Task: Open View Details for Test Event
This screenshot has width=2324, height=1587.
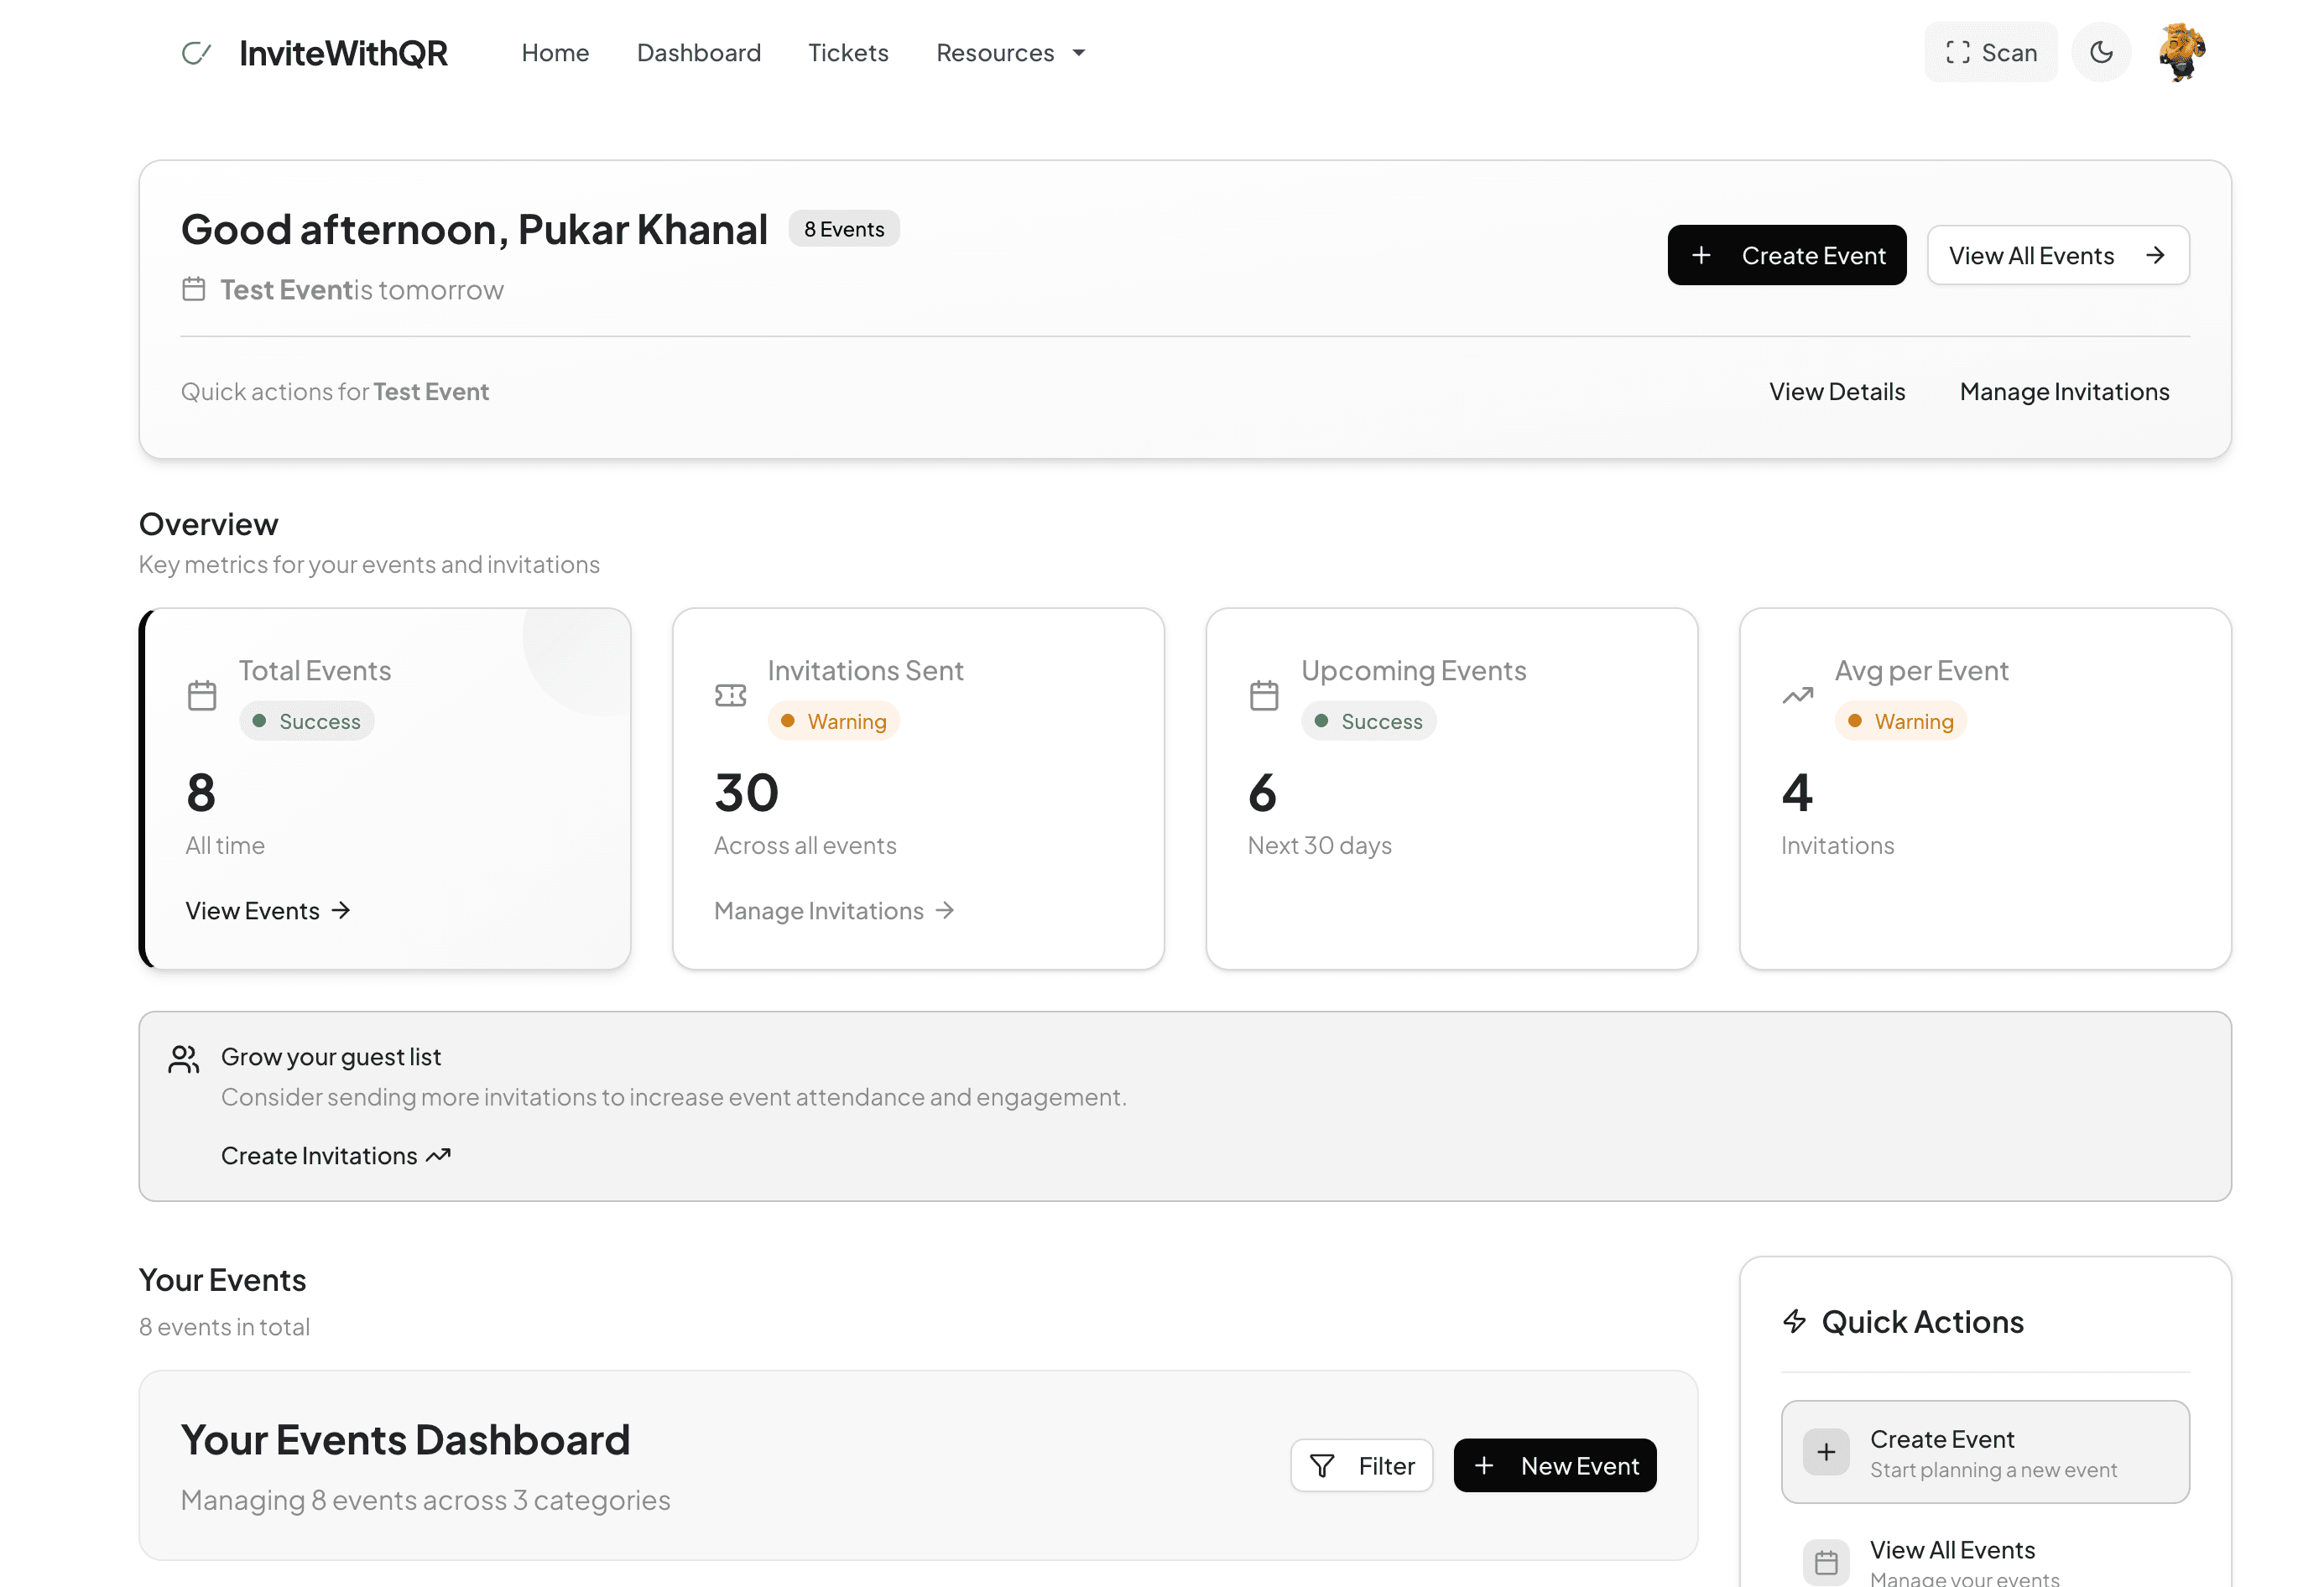Action: tap(1837, 392)
